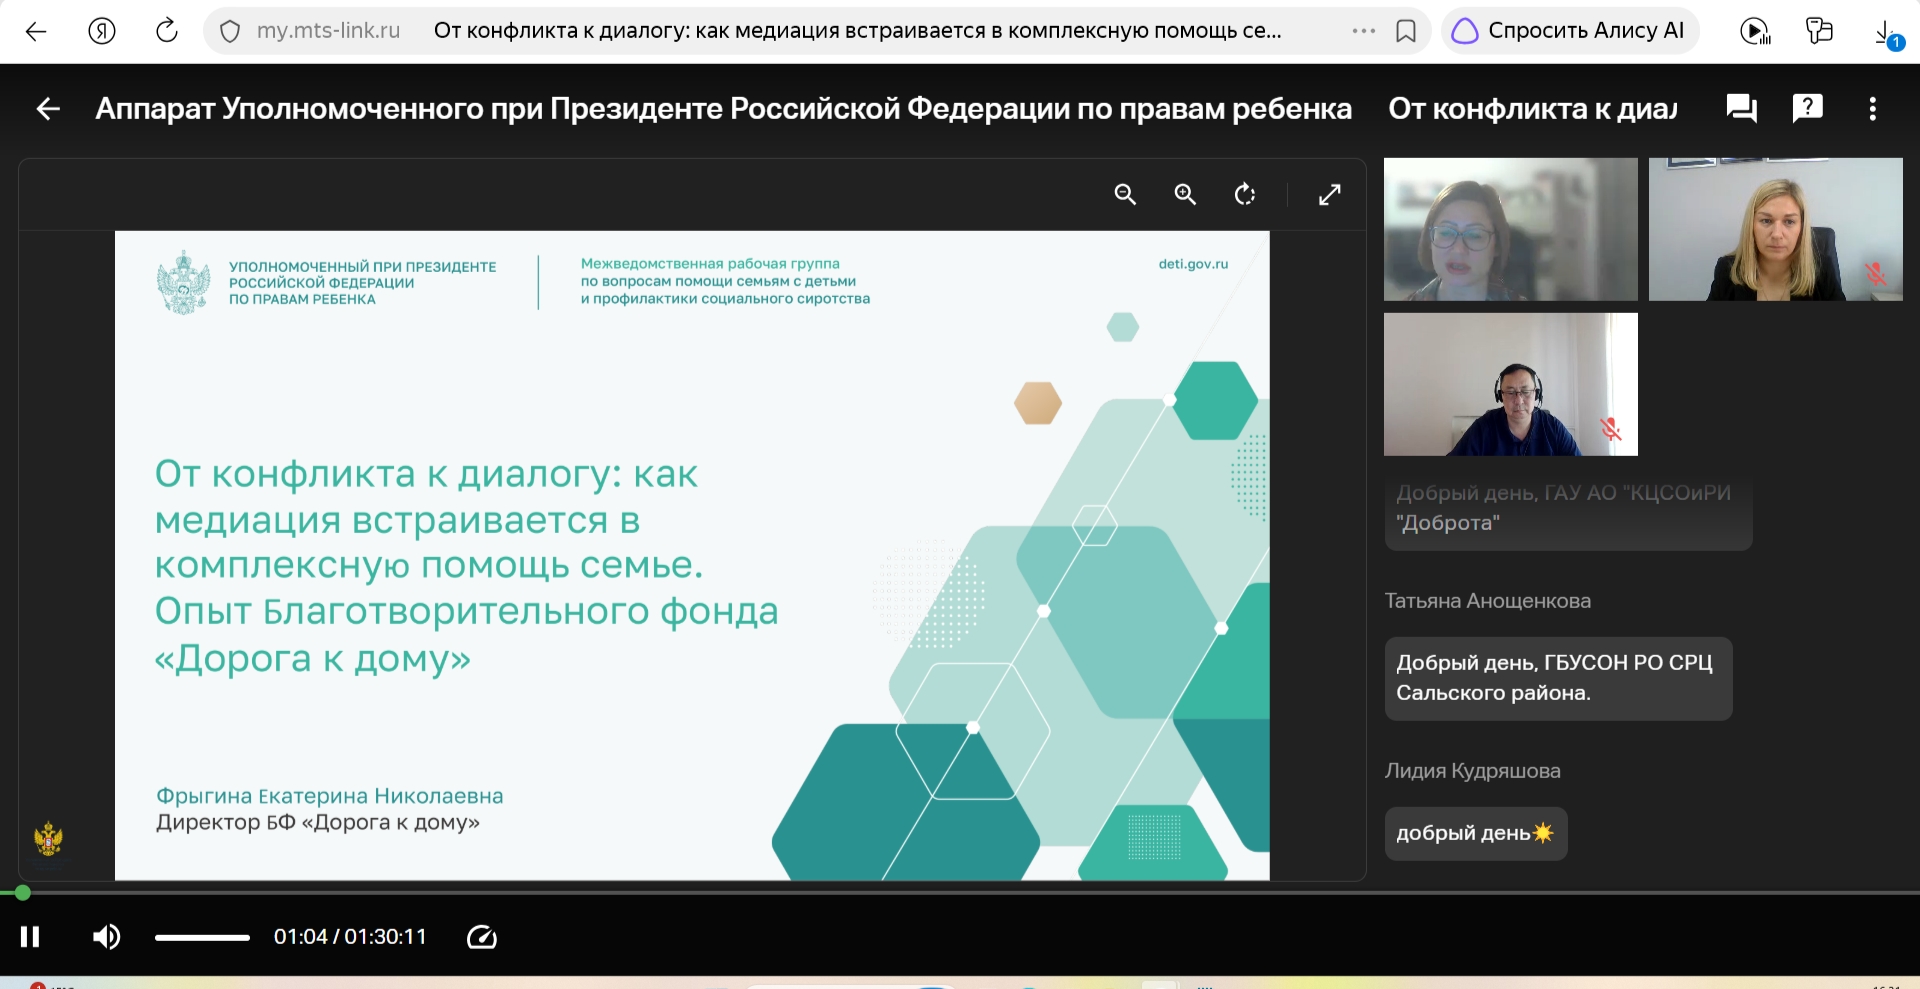The width and height of the screenshot is (1920, 989).
Task: Click the Спросить Алису AI button
Action: point(1568,31)
